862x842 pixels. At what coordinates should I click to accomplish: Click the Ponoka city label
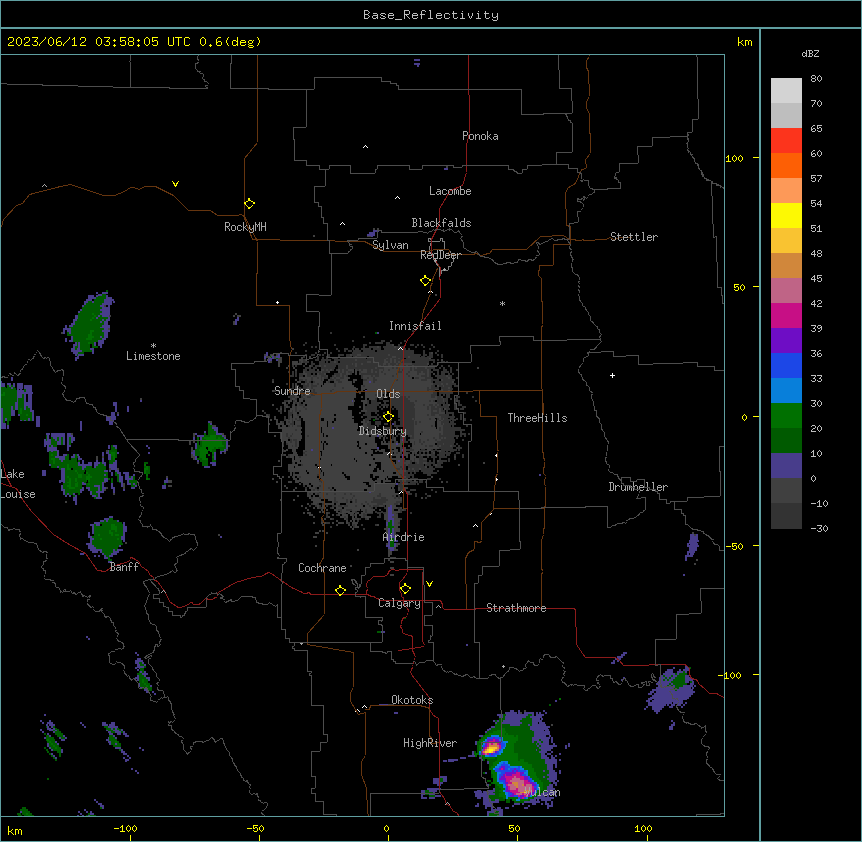[480, 136]
